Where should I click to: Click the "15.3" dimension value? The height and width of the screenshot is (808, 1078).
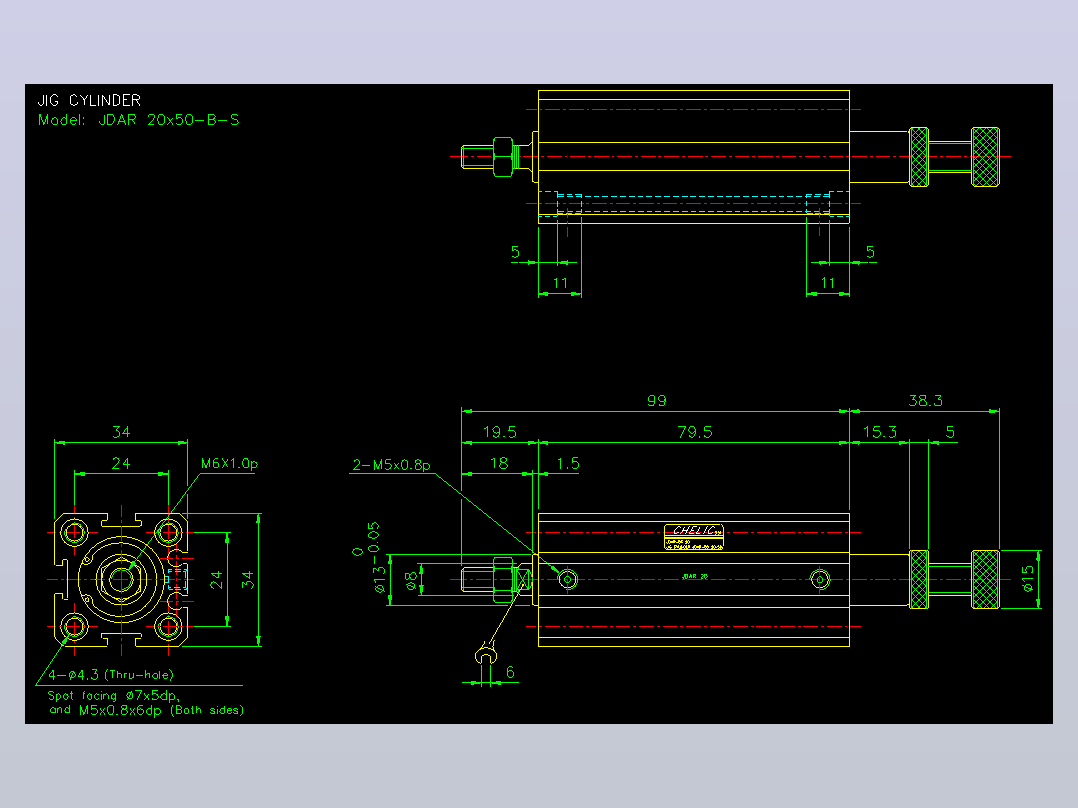880,432
